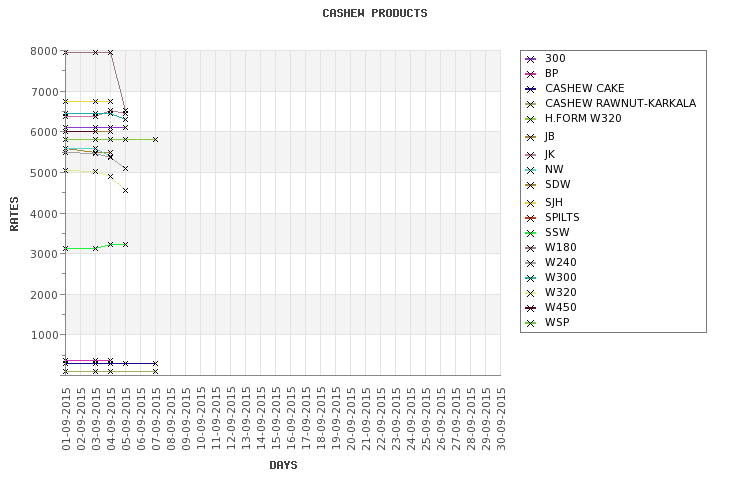Click the SJH legend line marker
The width and height of the screenshot is (750, 500).
coord(530,203)
